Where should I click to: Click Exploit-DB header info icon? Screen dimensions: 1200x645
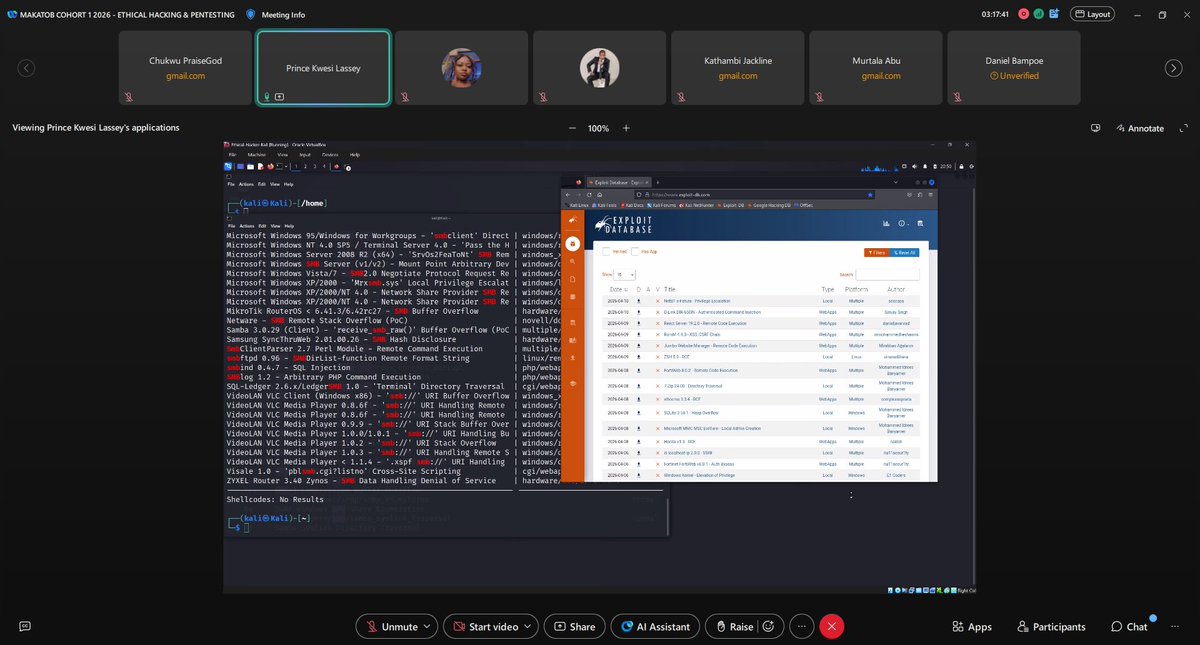(902, 223)
